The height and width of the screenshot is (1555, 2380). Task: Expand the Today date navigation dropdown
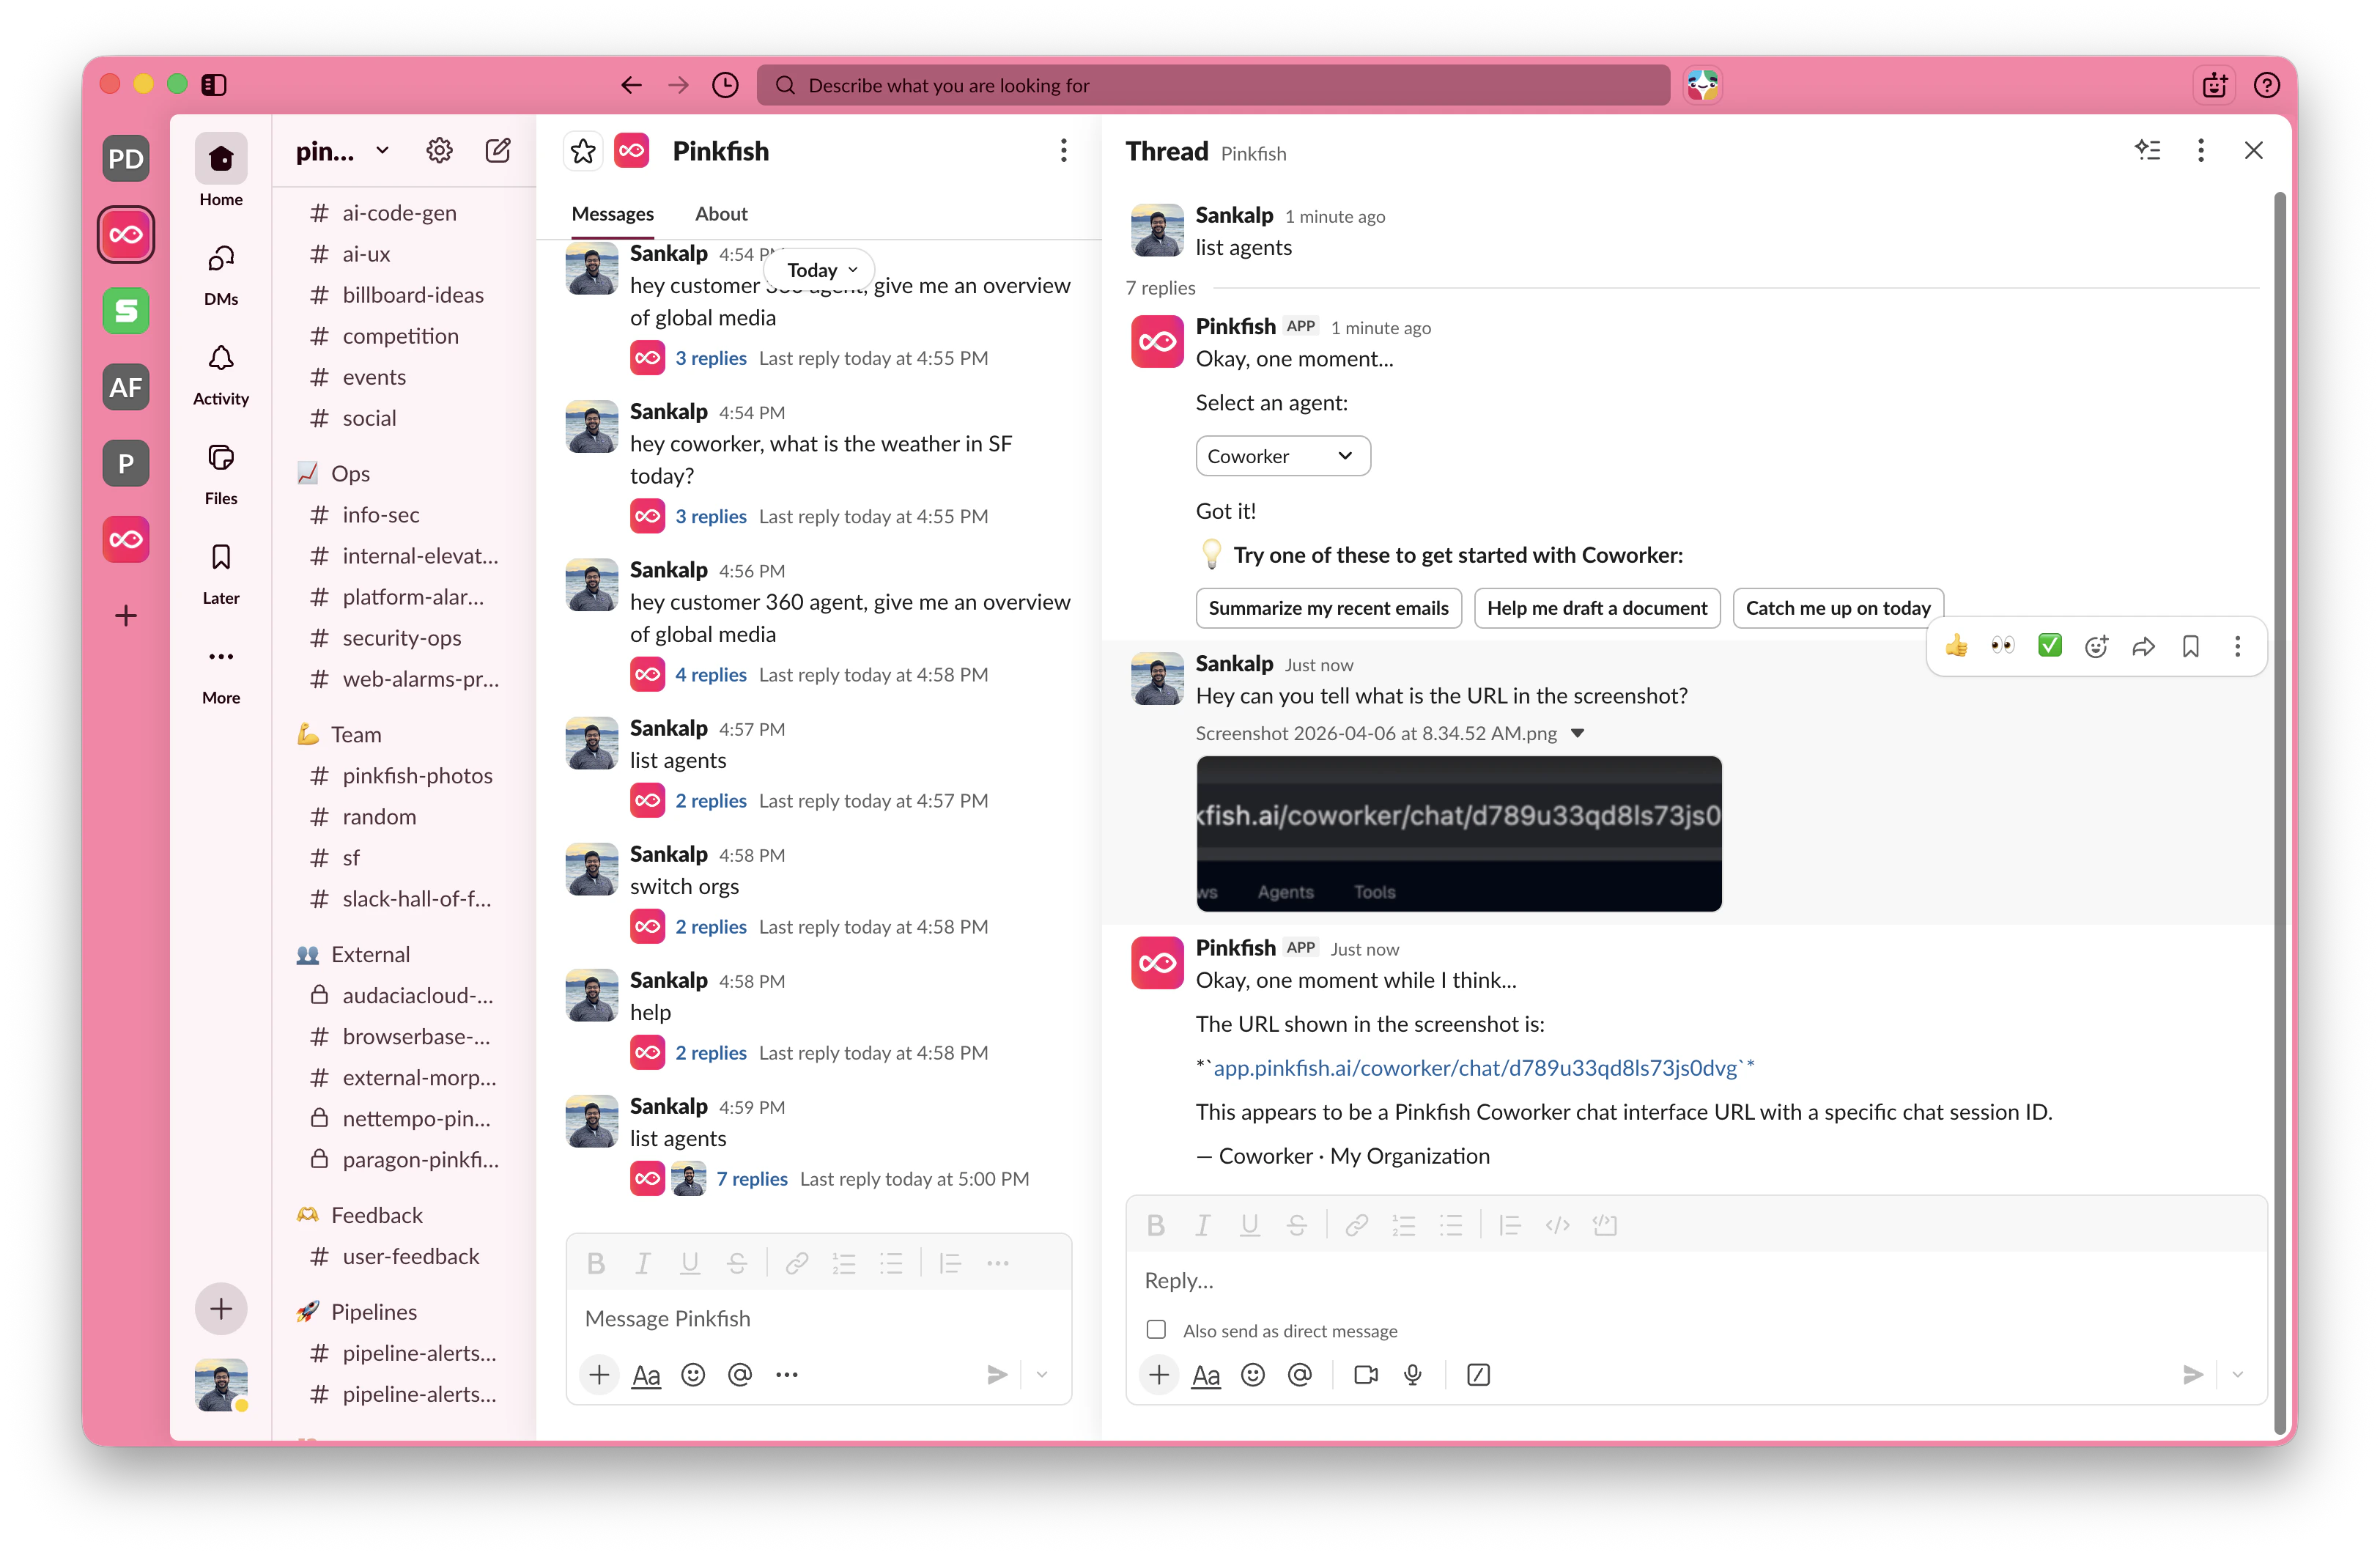pos(818,269)
